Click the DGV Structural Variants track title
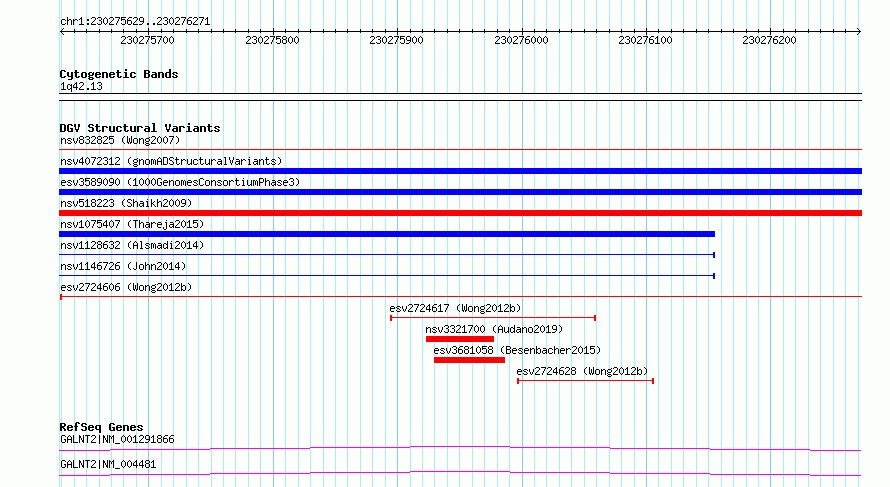890x487 pixels. click(x=140, y=128)
